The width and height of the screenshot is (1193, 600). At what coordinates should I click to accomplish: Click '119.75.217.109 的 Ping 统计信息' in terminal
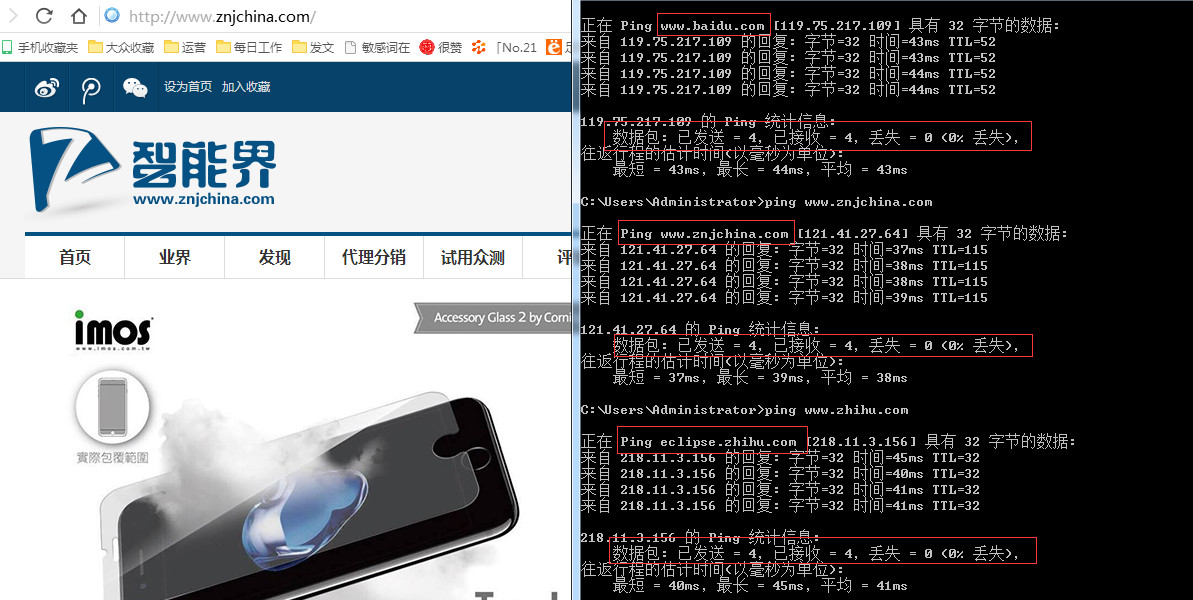[708, 122]
